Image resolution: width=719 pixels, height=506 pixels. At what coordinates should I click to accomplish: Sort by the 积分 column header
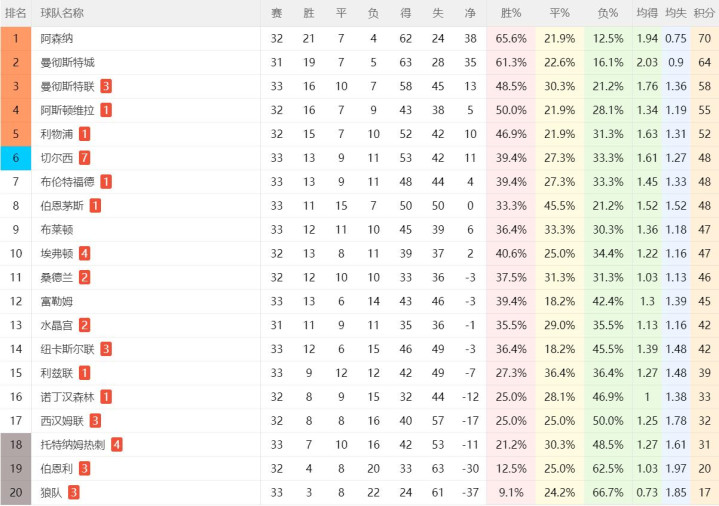coord(704,13)
